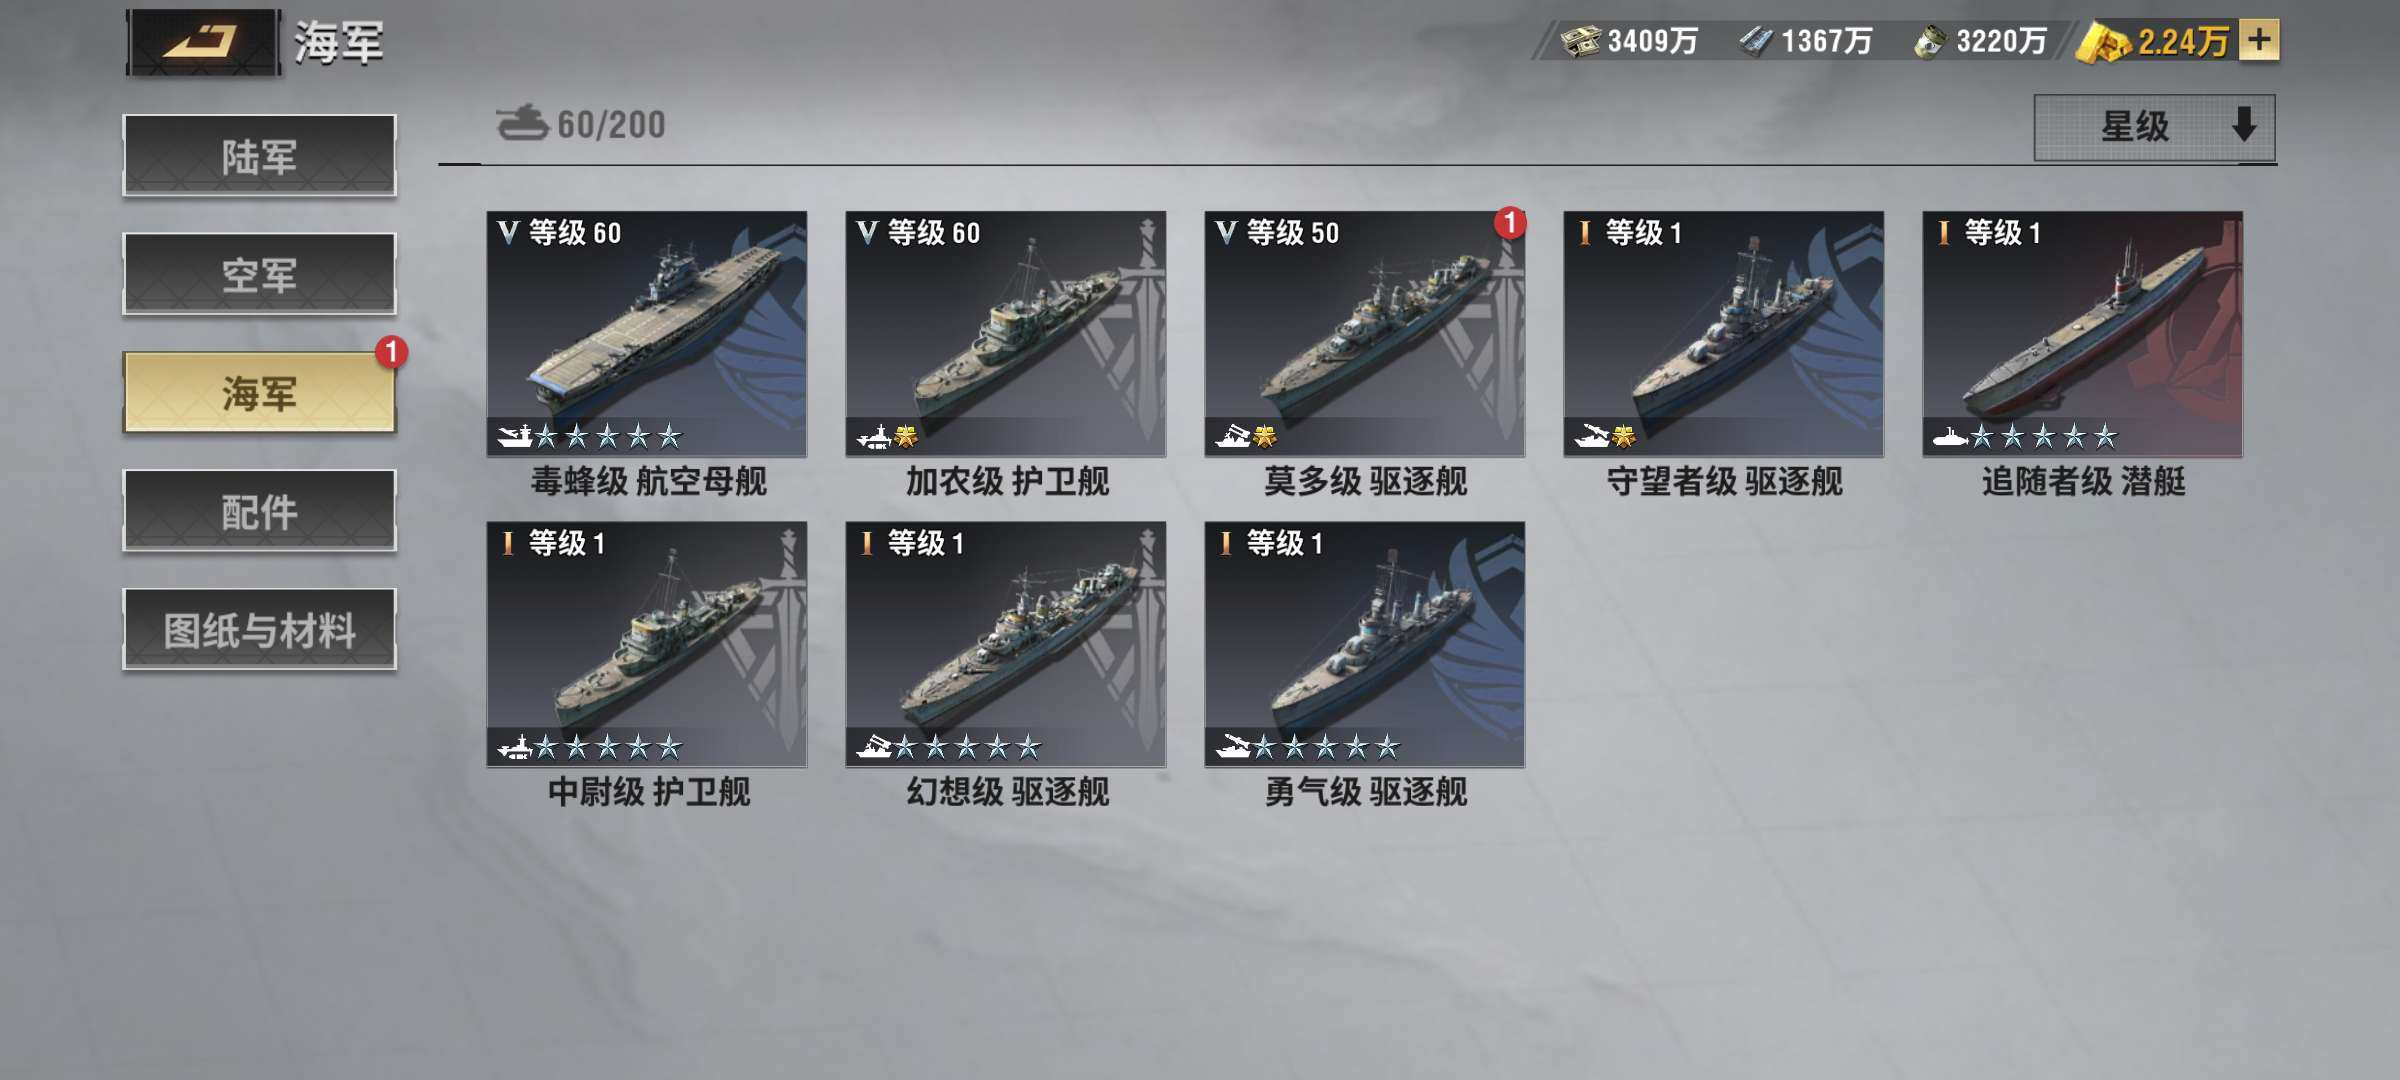Viewport: 2400px width, 1080px height.
Task: Tap the gold plus icon to add gold
Action: click(2258, 41)
